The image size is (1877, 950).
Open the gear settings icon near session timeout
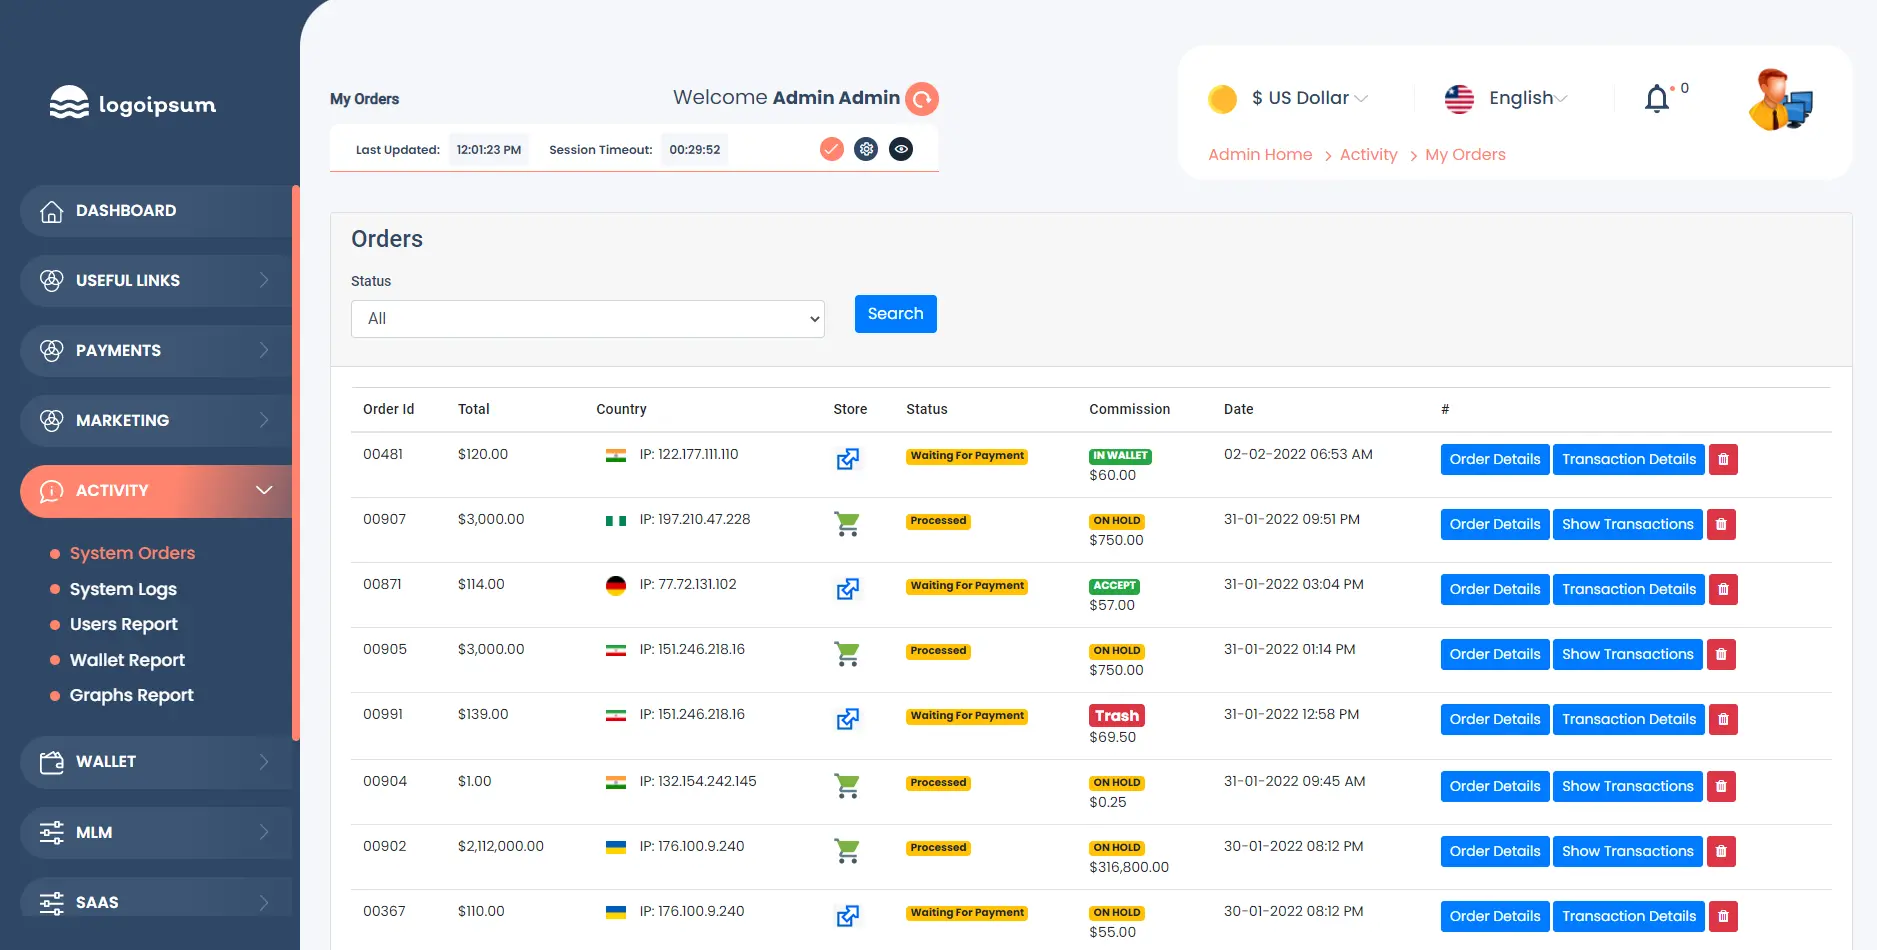[x=866, y=149]
